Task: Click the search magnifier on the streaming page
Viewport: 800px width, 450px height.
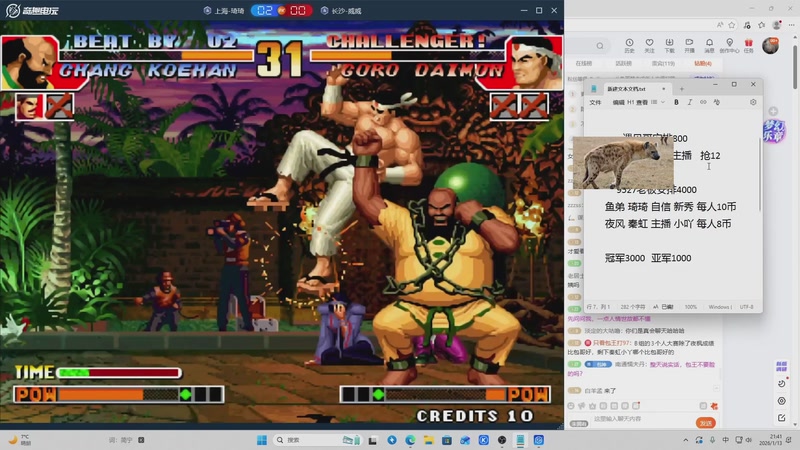Action: click(600, 46)
